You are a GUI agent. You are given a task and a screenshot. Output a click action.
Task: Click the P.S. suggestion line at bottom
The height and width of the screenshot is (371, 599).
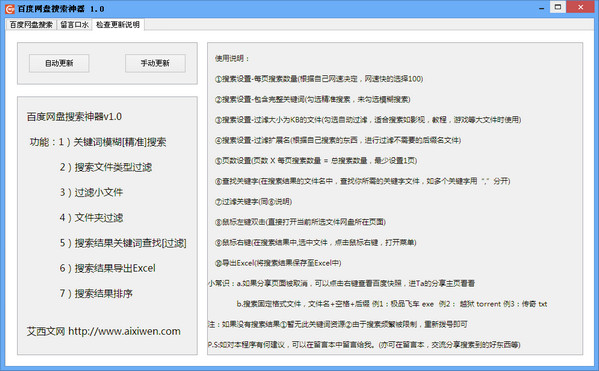point(364,345)
